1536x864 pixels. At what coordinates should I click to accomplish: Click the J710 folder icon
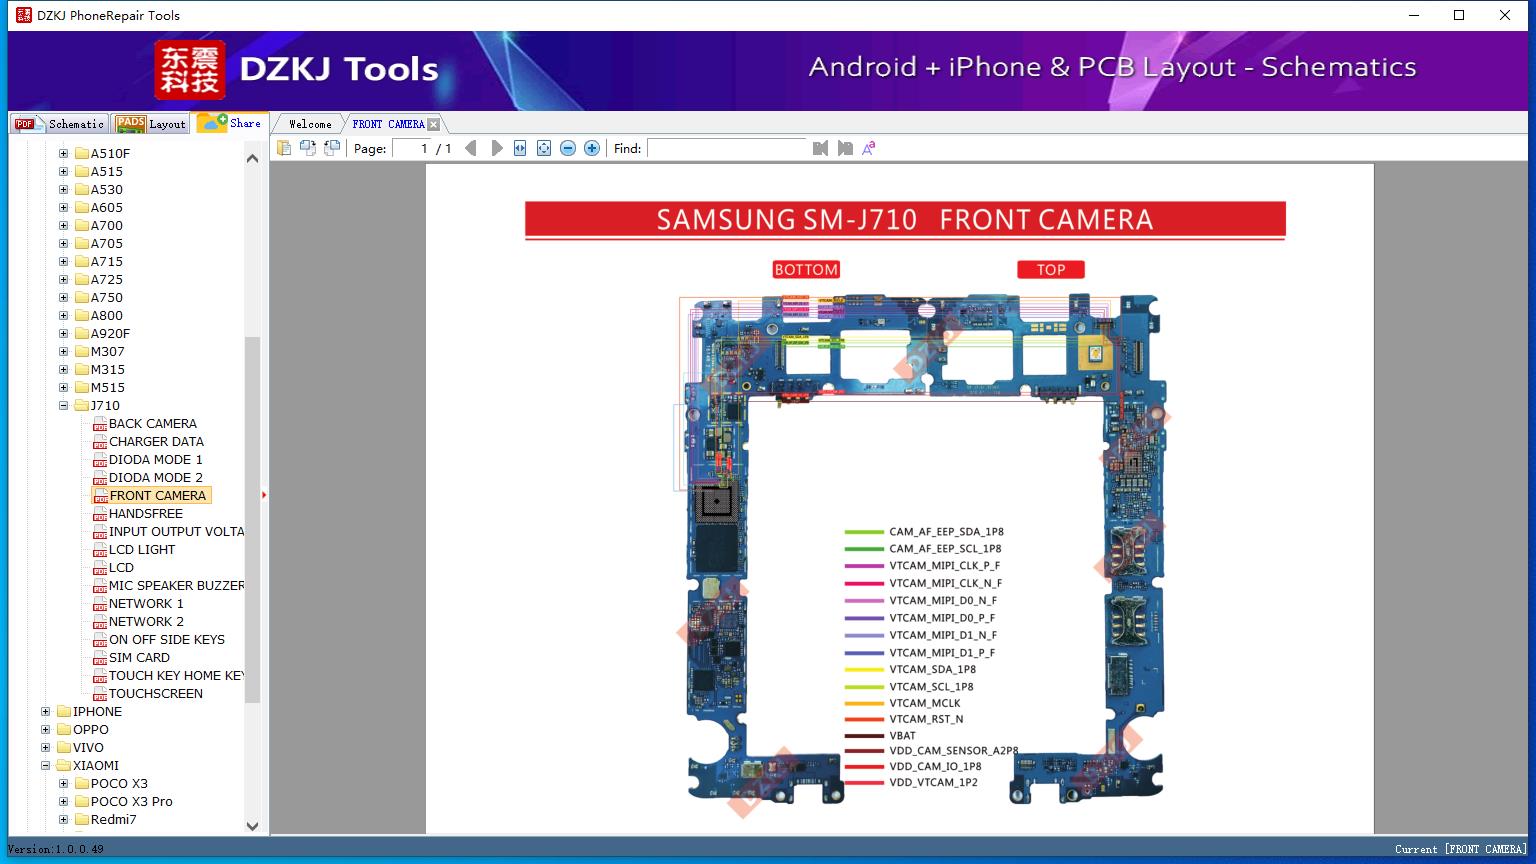click(82, 406)
